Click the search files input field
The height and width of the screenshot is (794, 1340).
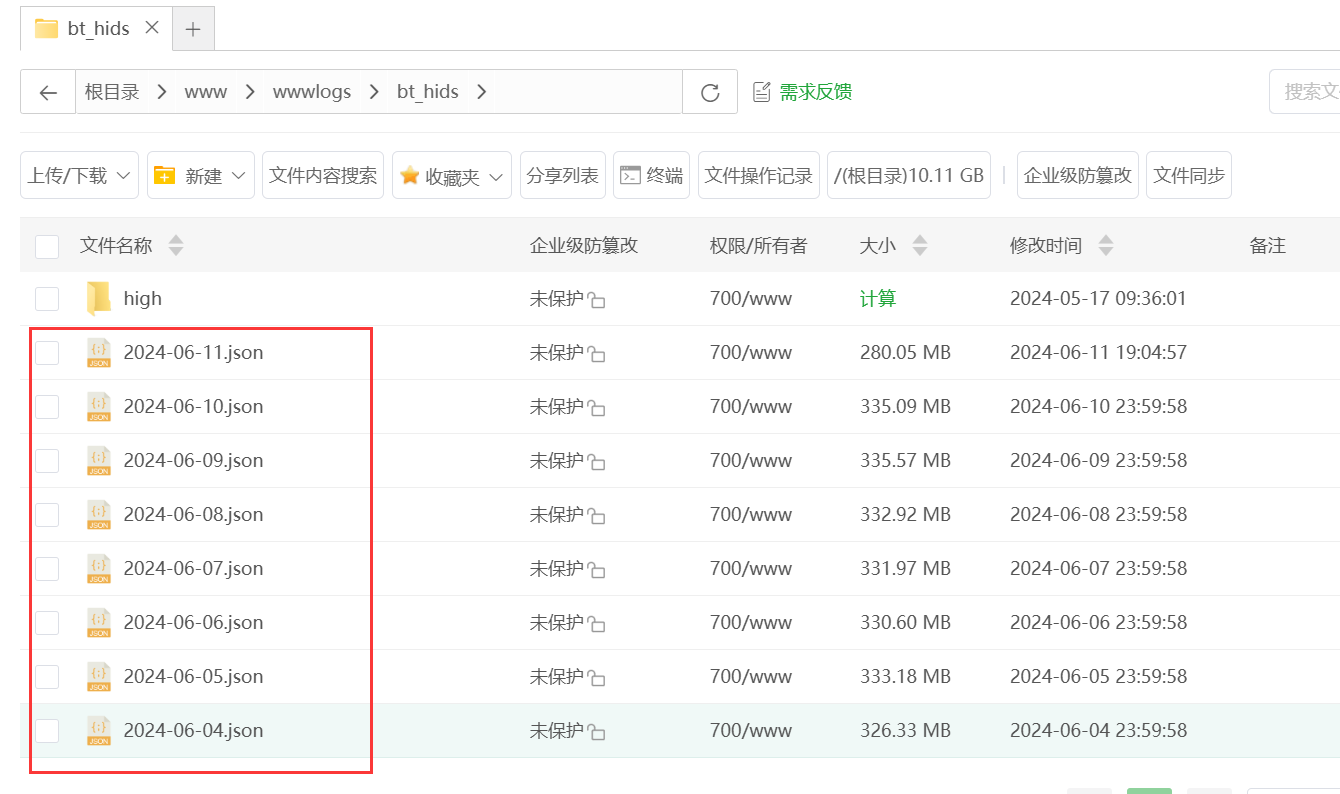coord(1305,92)
